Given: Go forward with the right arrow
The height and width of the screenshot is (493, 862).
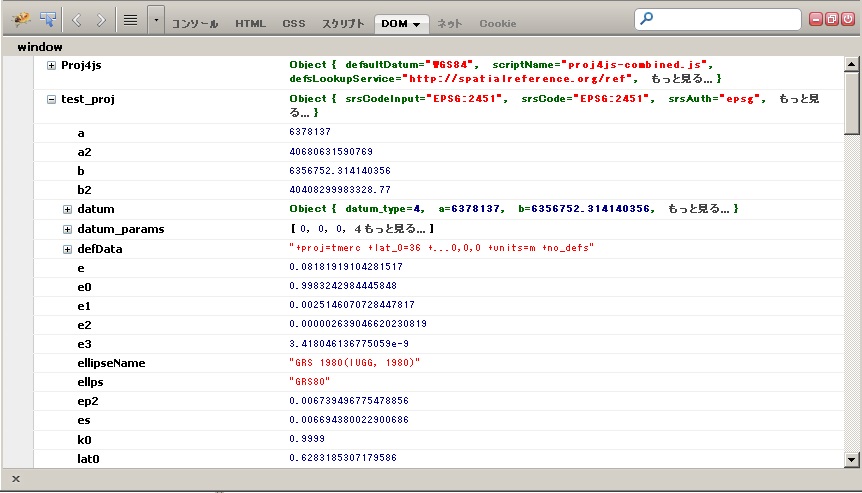Looking at the screenshot, I should 102,19.
